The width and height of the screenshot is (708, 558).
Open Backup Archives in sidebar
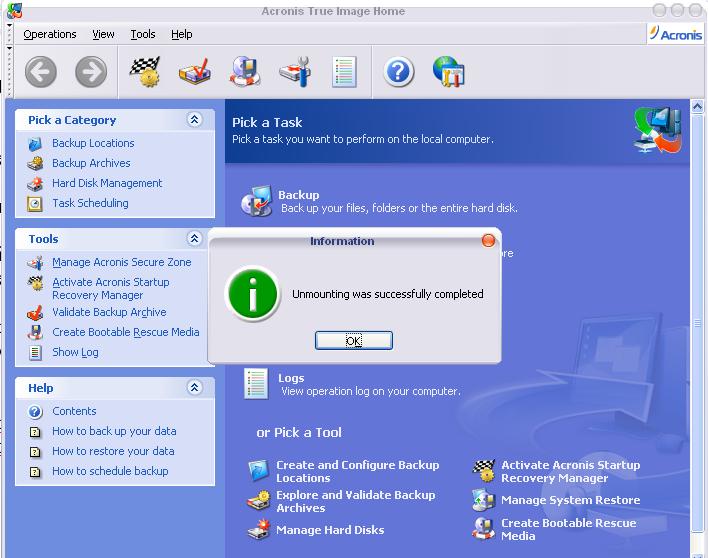point(91,163)
